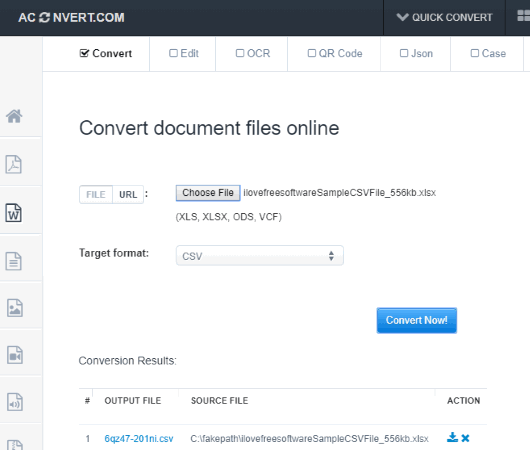
Task: Switch to the Json tab
Action: [x=416, y=53]
